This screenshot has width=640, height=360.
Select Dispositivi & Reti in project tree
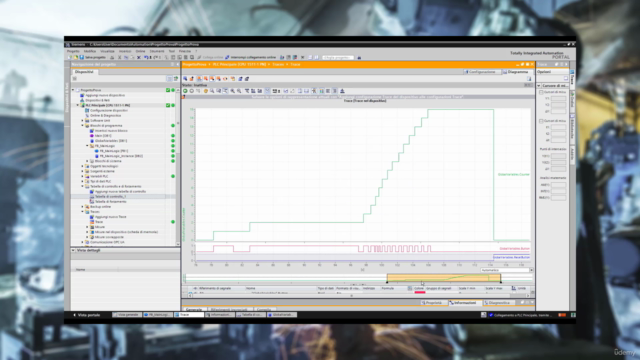97,100
